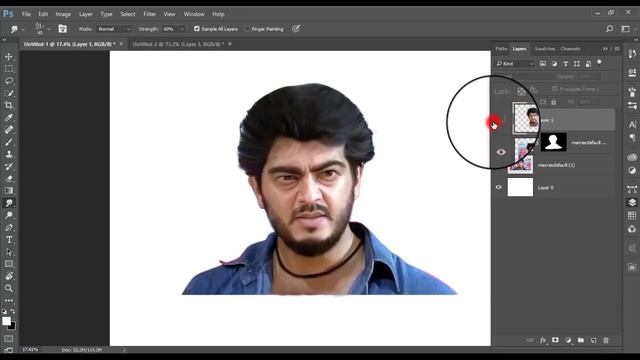Select the black silhouette layer mask thumbnail
Image resolution: width=640 pixels, height=360 pixels.
click(553, 142)
